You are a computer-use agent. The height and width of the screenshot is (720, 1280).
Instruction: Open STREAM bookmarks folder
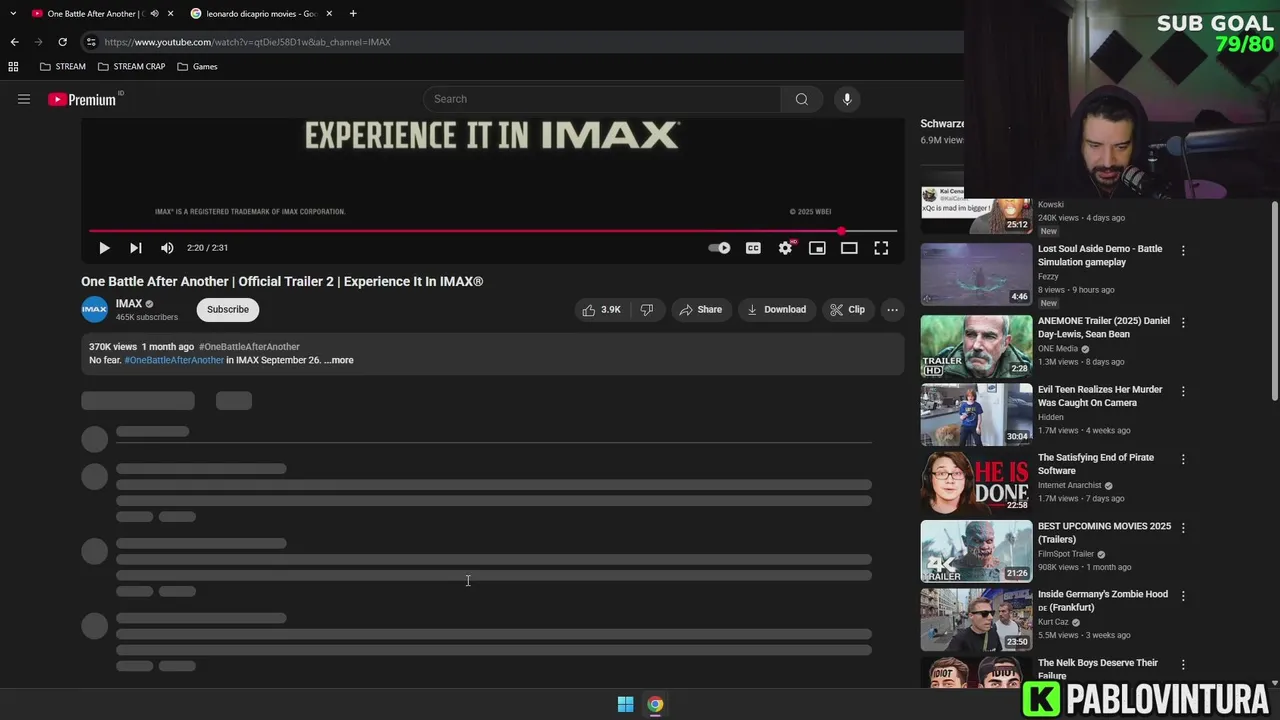tap(63, 67)
